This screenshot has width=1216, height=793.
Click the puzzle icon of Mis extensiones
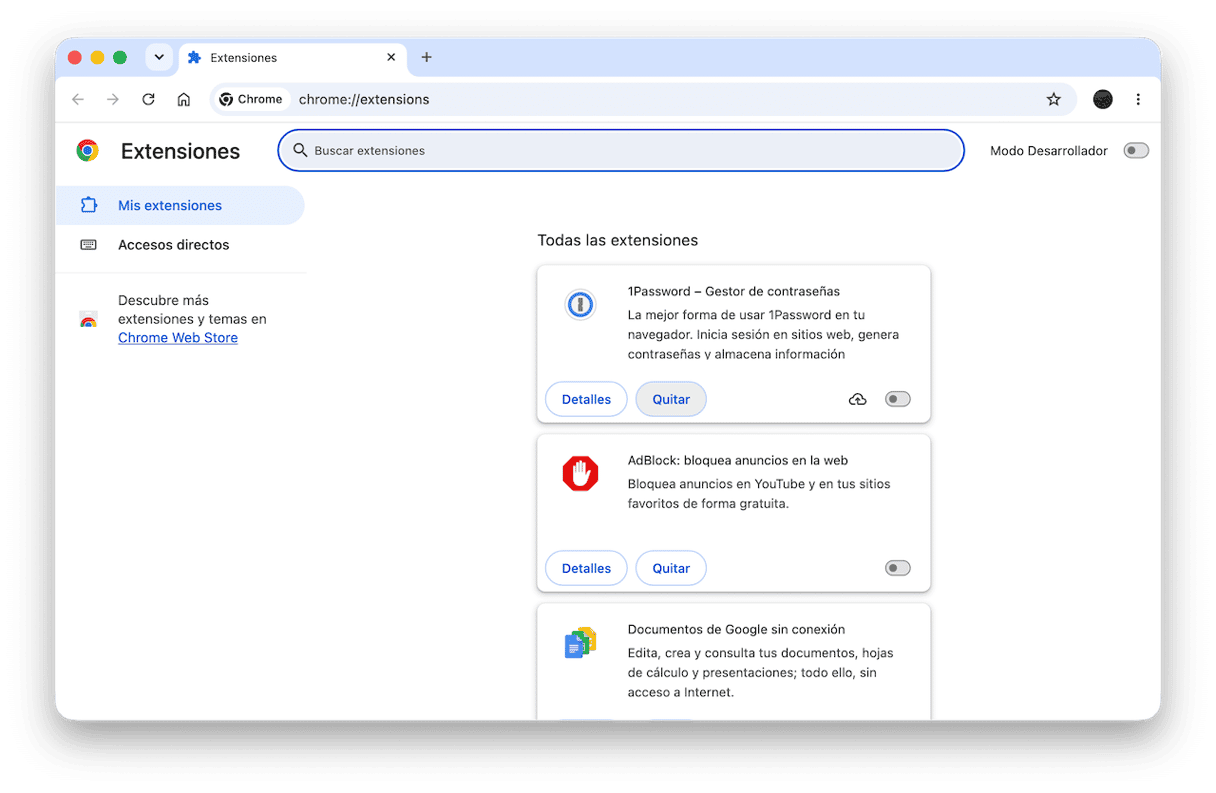click(88, 205)
